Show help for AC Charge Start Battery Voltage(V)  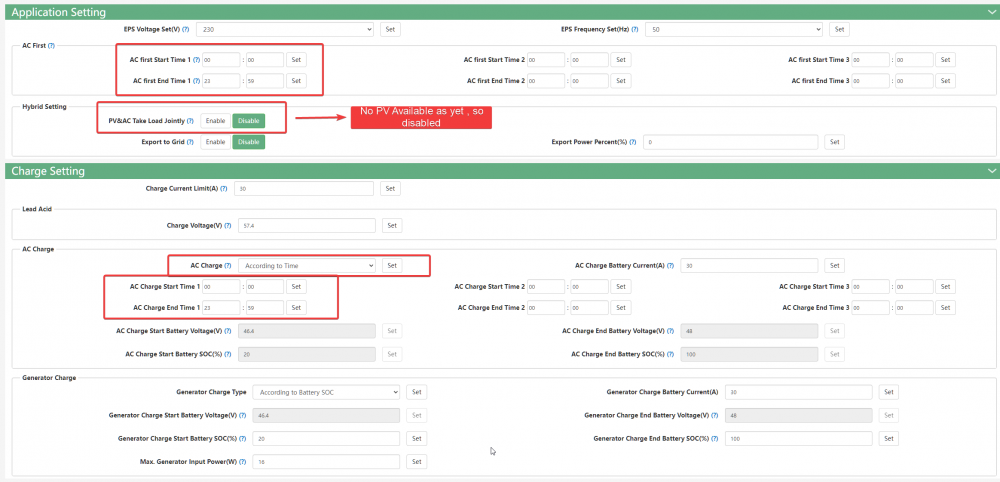(x=228, y=331)
